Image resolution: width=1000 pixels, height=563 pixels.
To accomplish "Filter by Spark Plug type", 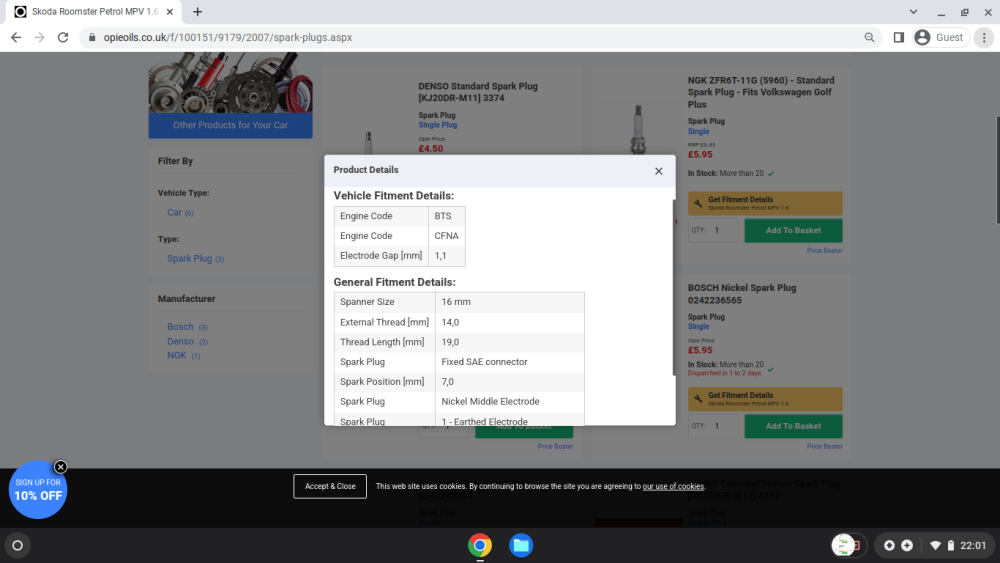I will tap(195, 258).
